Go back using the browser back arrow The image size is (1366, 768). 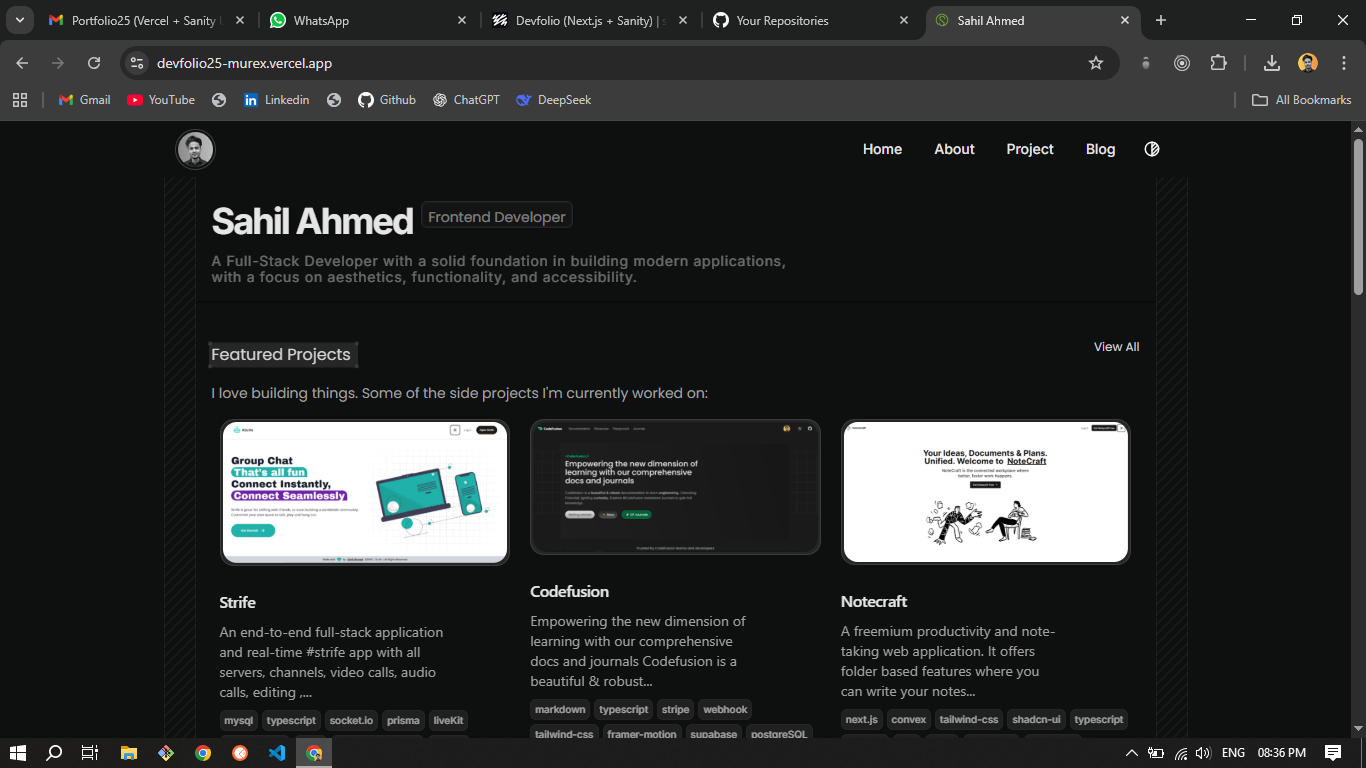tap(22, 63)
